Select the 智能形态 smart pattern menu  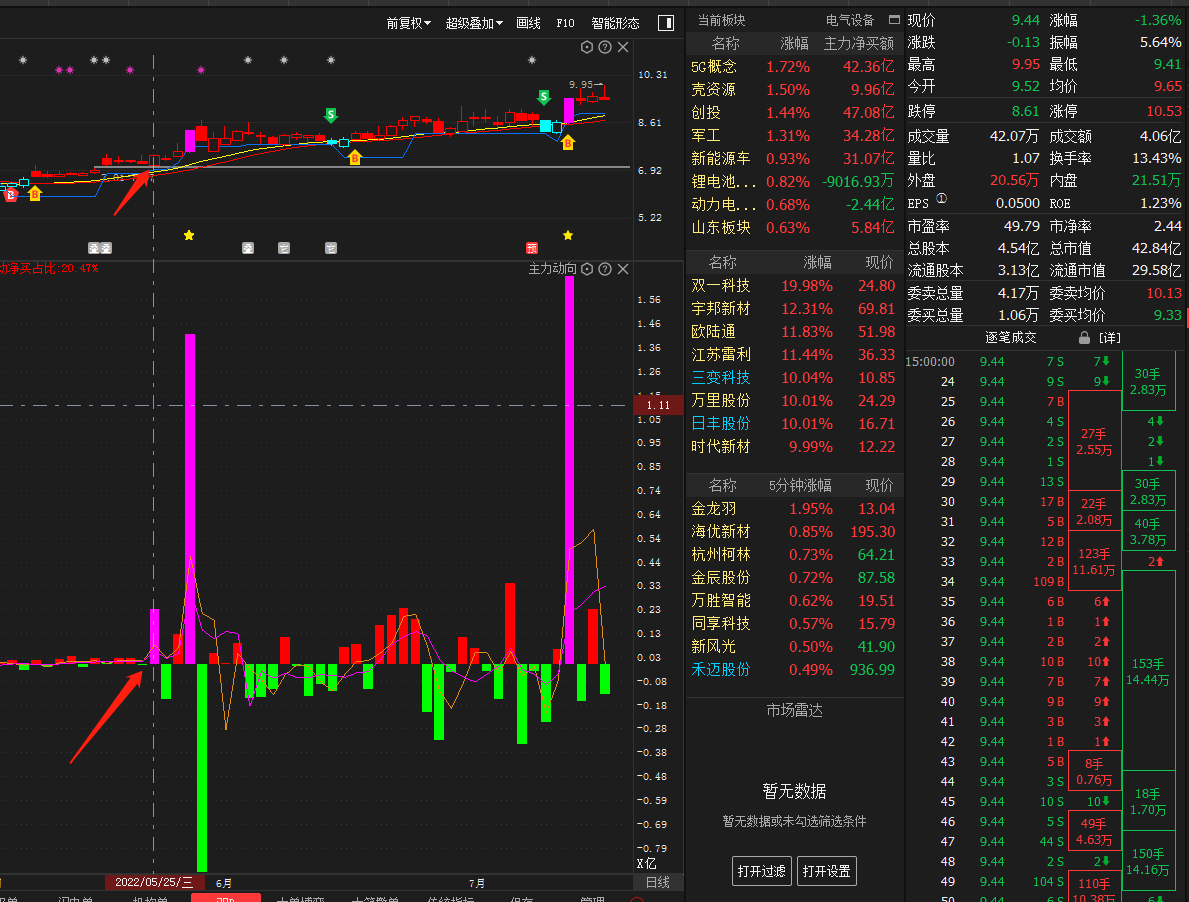point(615,23)
